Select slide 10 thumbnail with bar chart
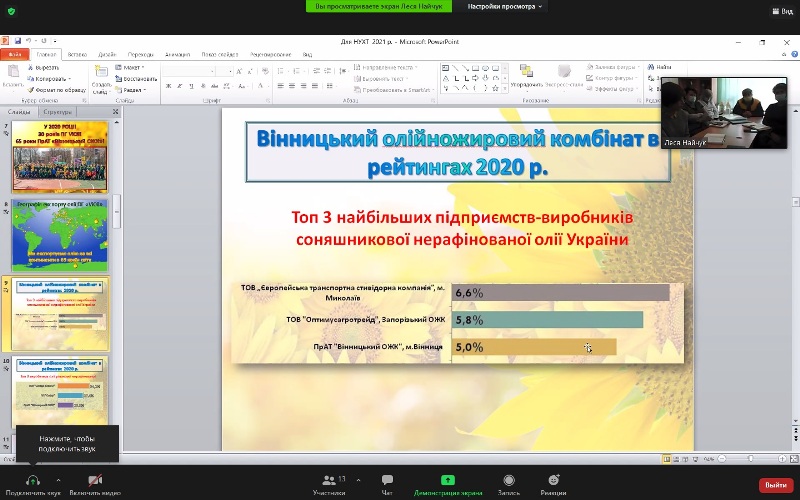The width and height of the screenshot is (800, 500). 60,392
